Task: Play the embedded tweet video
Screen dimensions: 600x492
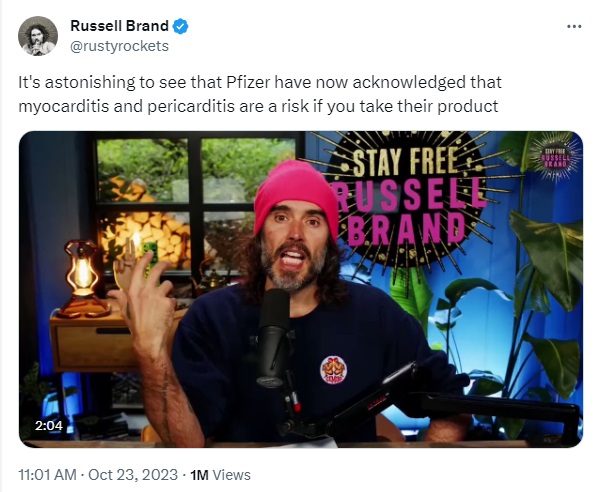Action: pyautogui.click(x=301, y=289)
